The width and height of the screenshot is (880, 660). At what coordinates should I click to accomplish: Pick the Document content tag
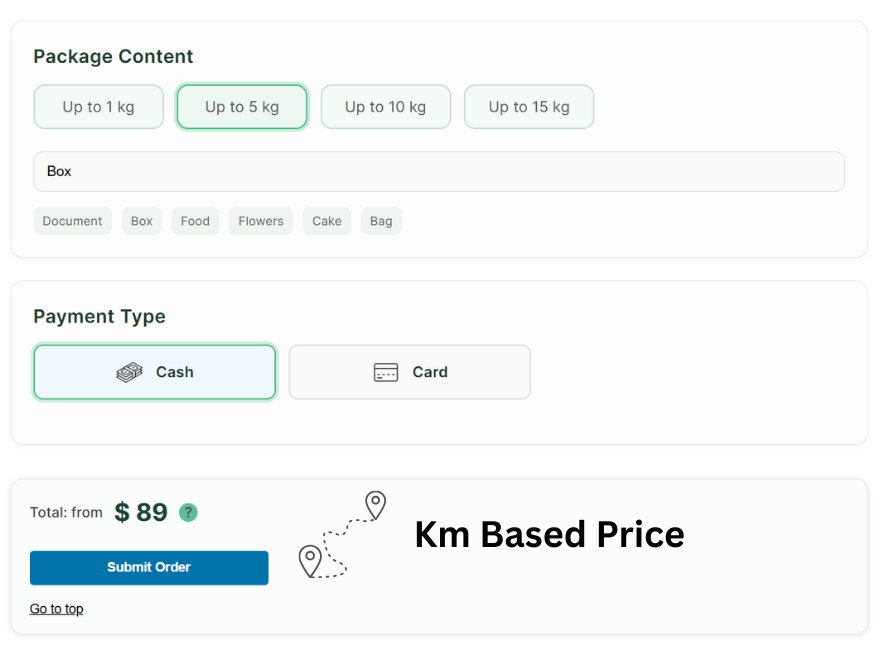pos(72,221)
